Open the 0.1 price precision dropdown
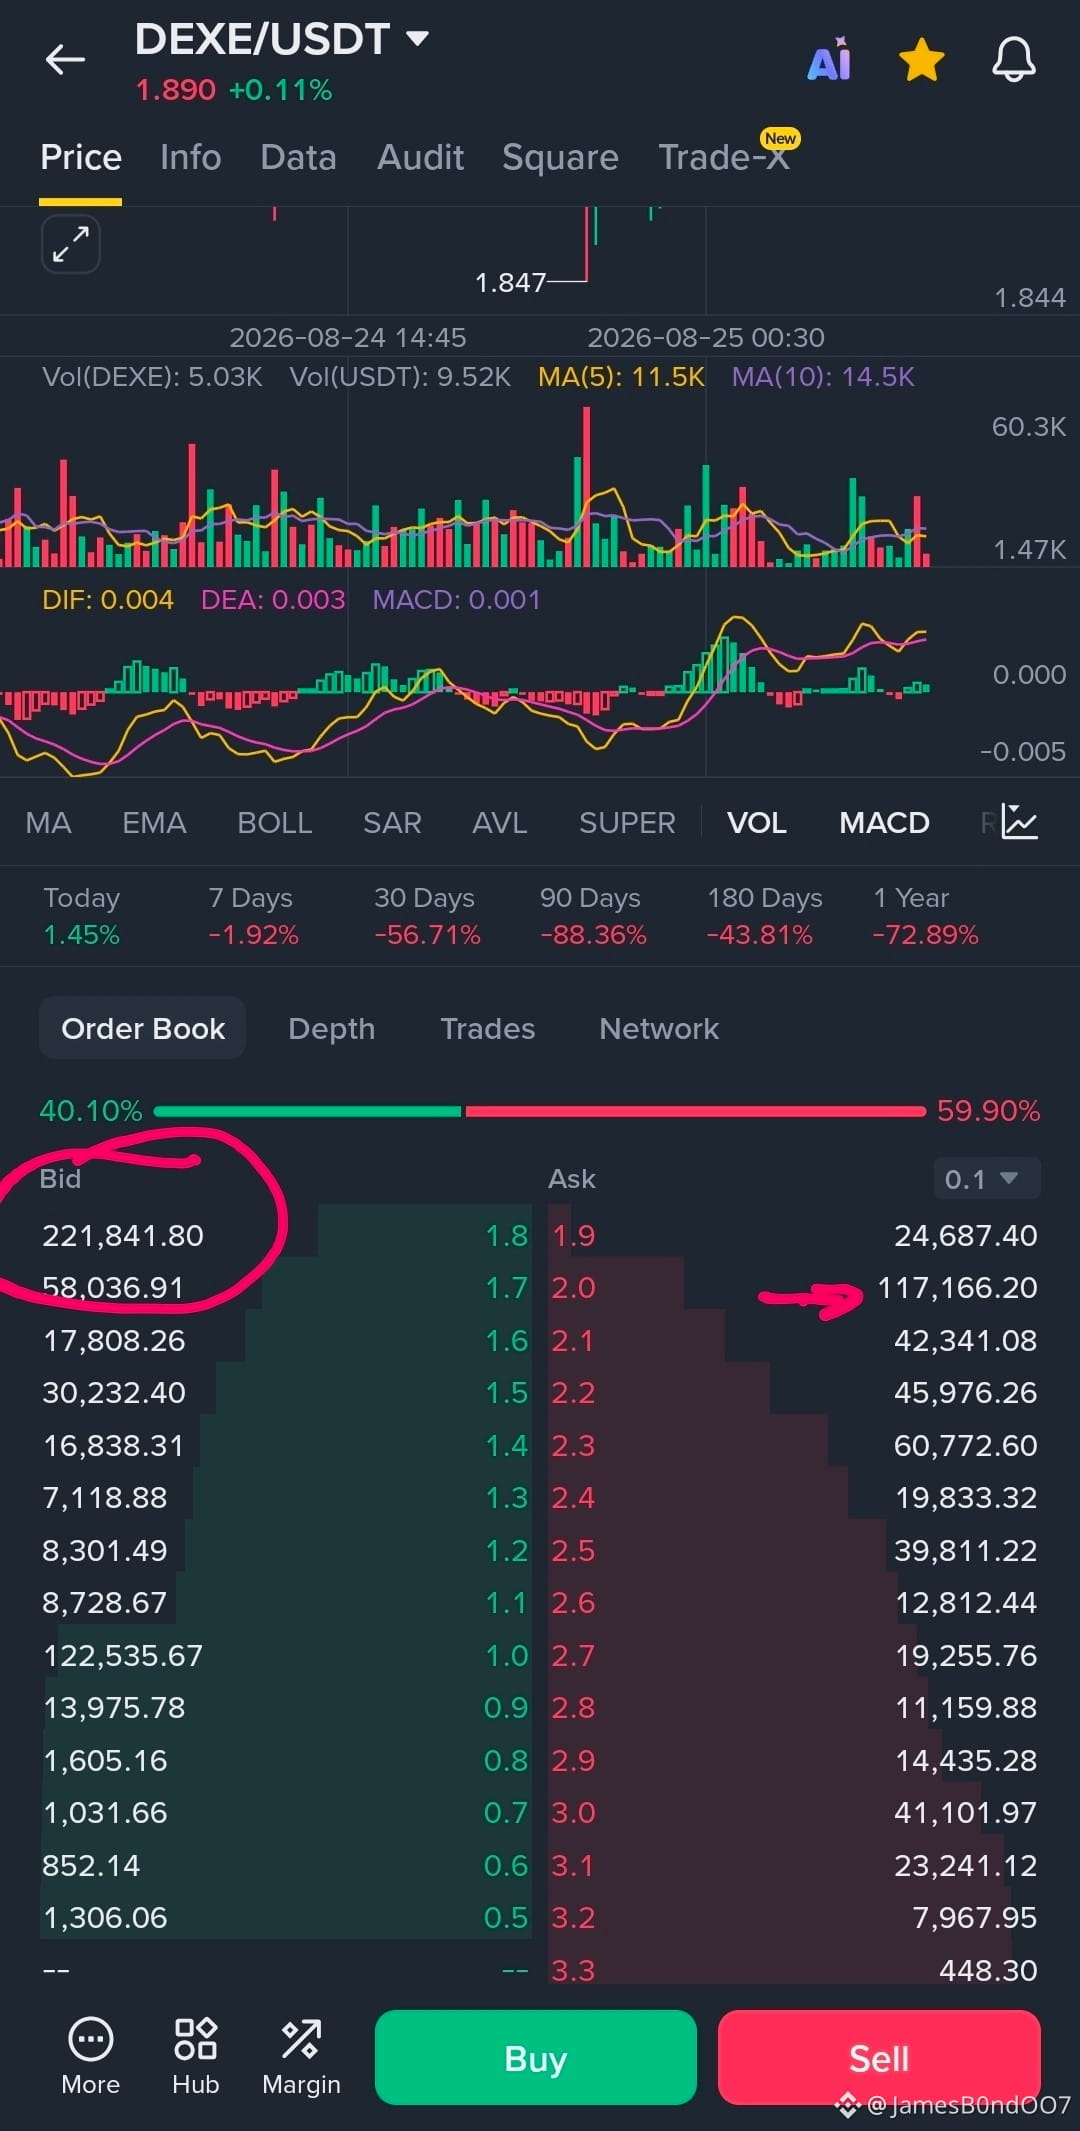Viewport: 1080px width, 2131px height. 986,1179
